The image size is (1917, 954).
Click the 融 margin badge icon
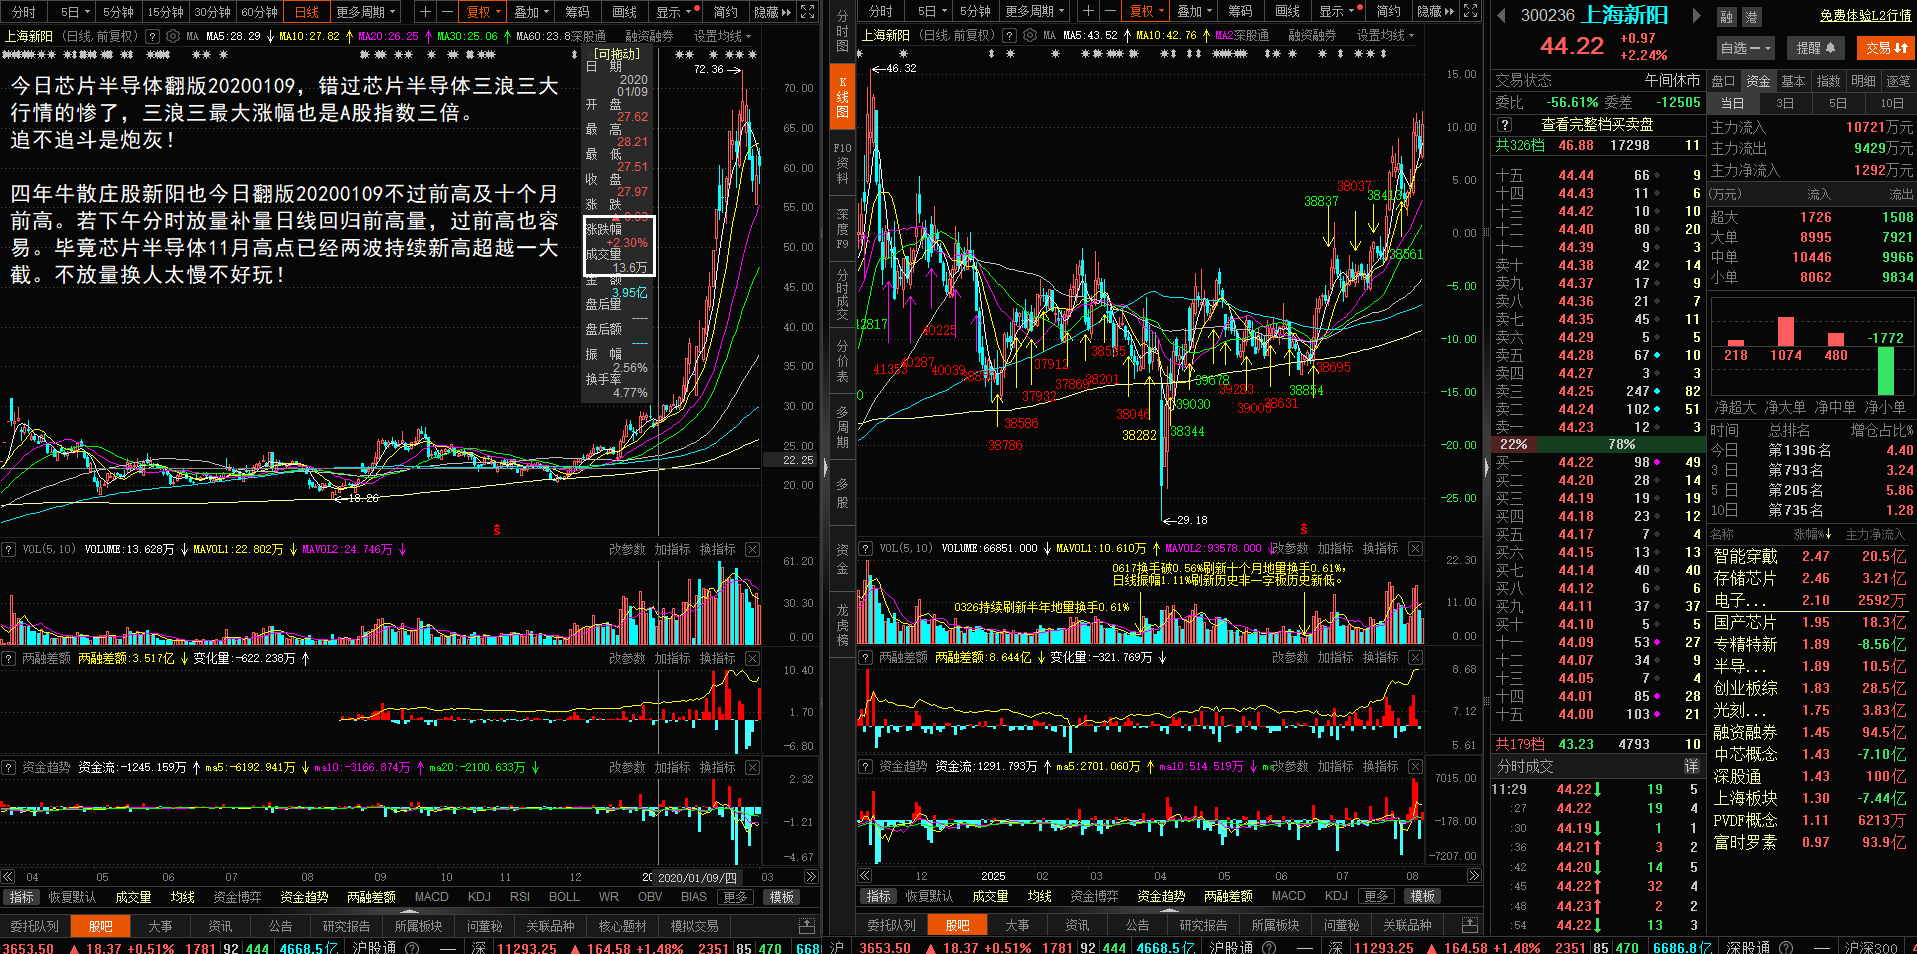pyautogui.click(x=1727, y=17)
